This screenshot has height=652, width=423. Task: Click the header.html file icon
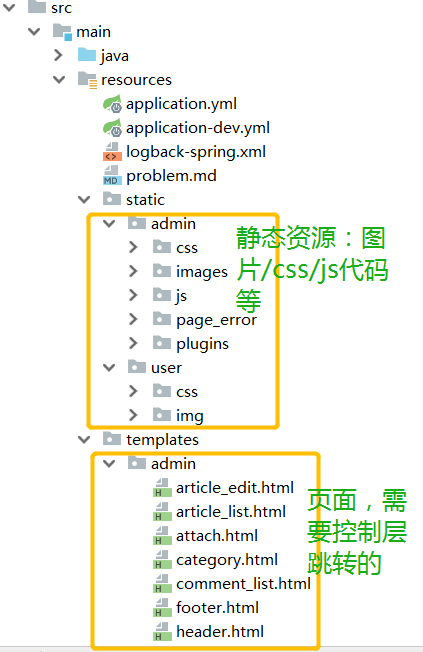tap(162, 632)
